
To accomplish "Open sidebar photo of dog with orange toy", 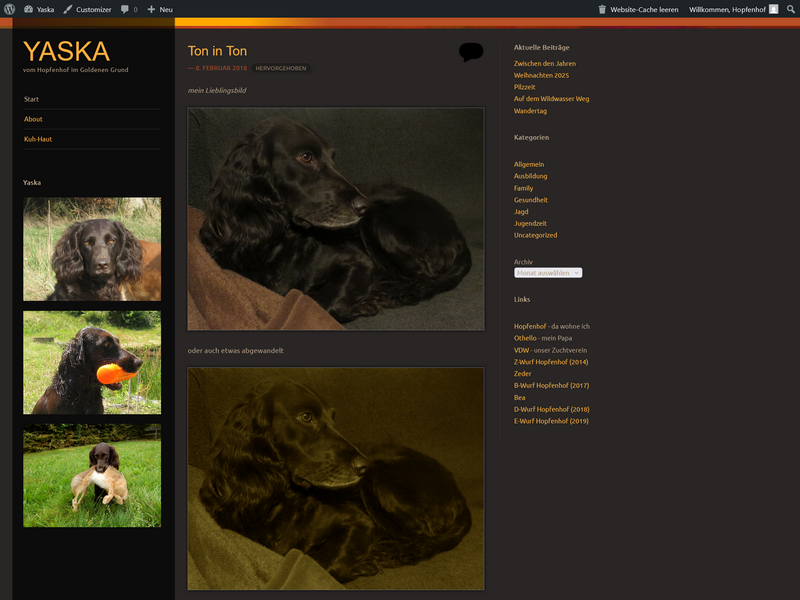I will point(92,362).
